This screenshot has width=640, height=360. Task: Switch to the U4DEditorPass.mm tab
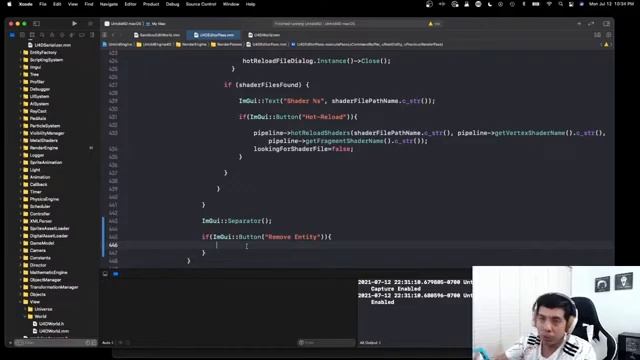[x=214, y=35]
